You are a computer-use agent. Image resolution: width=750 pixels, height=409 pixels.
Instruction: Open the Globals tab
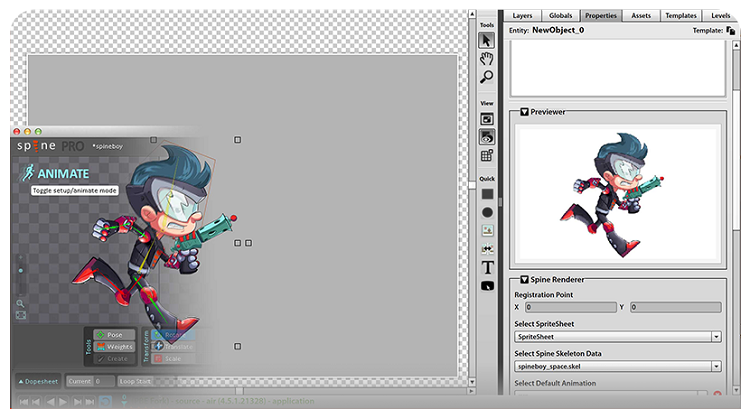click(560, 16)
